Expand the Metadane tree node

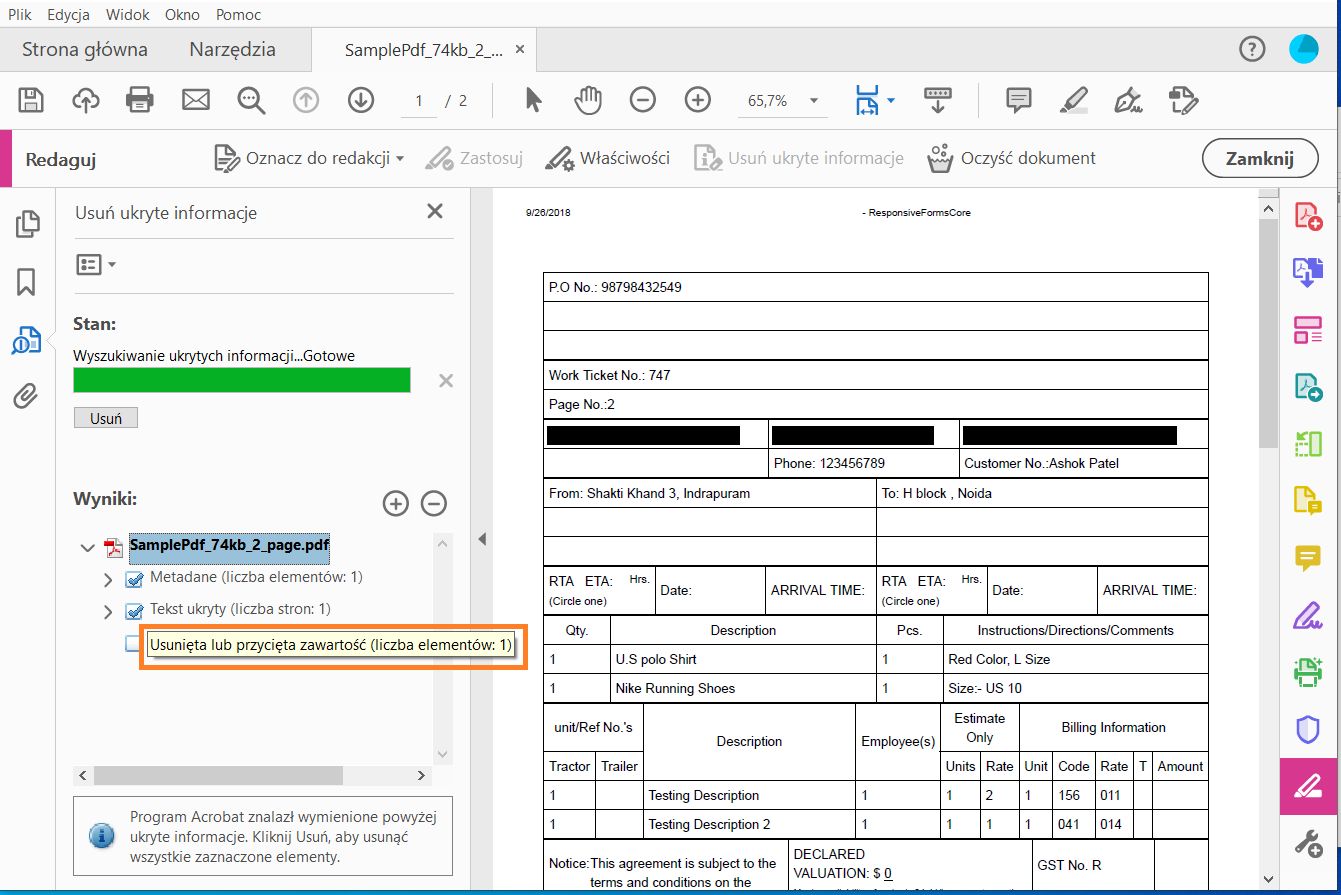click(108, 579)
